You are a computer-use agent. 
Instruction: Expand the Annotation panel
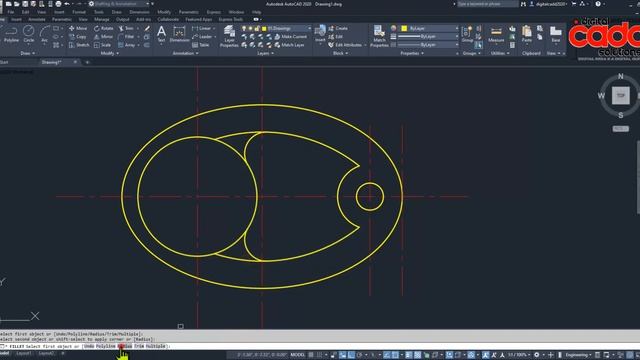pyautogui.click(x=185, y=53)
